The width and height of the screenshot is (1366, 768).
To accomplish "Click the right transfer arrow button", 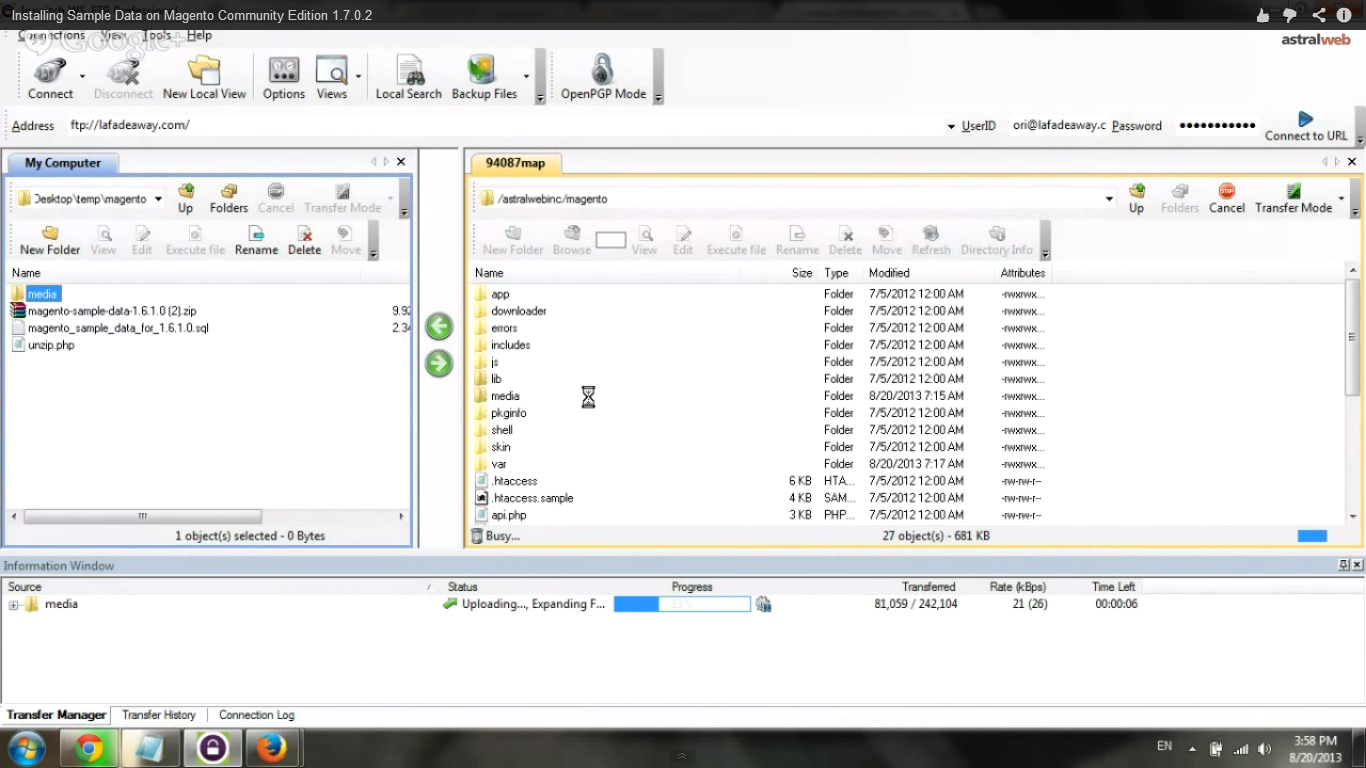I will click(439, 363).
